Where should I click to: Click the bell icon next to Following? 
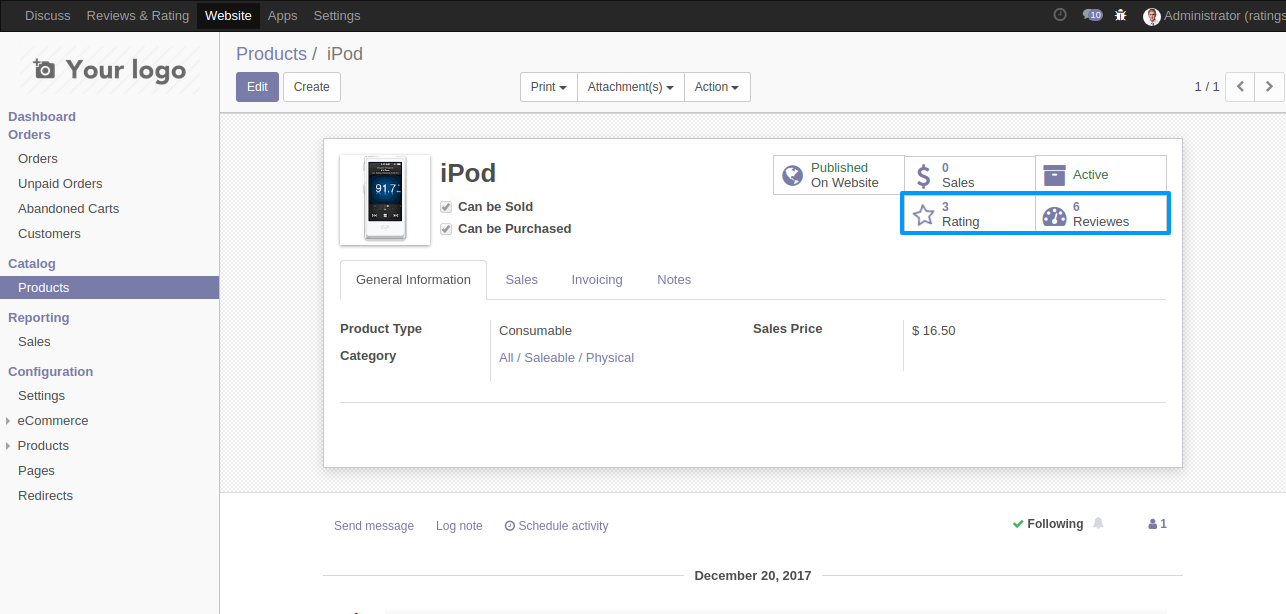[x=1099, y=524]
